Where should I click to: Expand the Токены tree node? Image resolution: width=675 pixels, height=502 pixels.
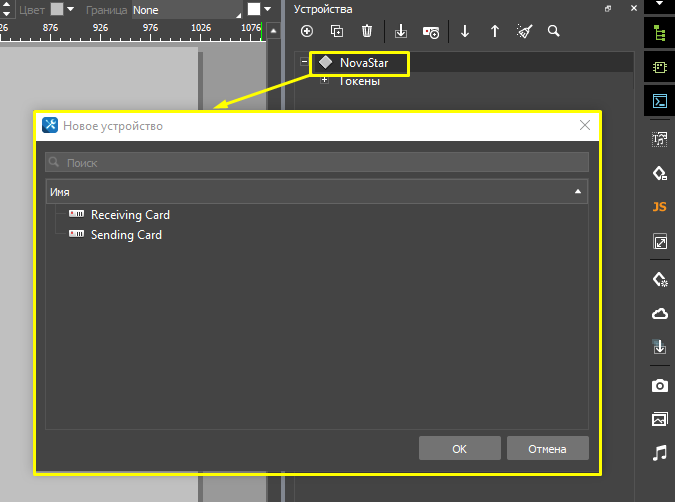click(324, 81)
